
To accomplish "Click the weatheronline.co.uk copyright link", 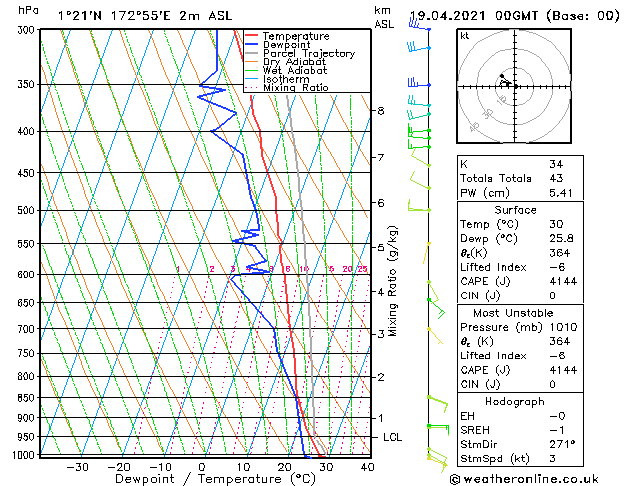I will coord(524,479).
